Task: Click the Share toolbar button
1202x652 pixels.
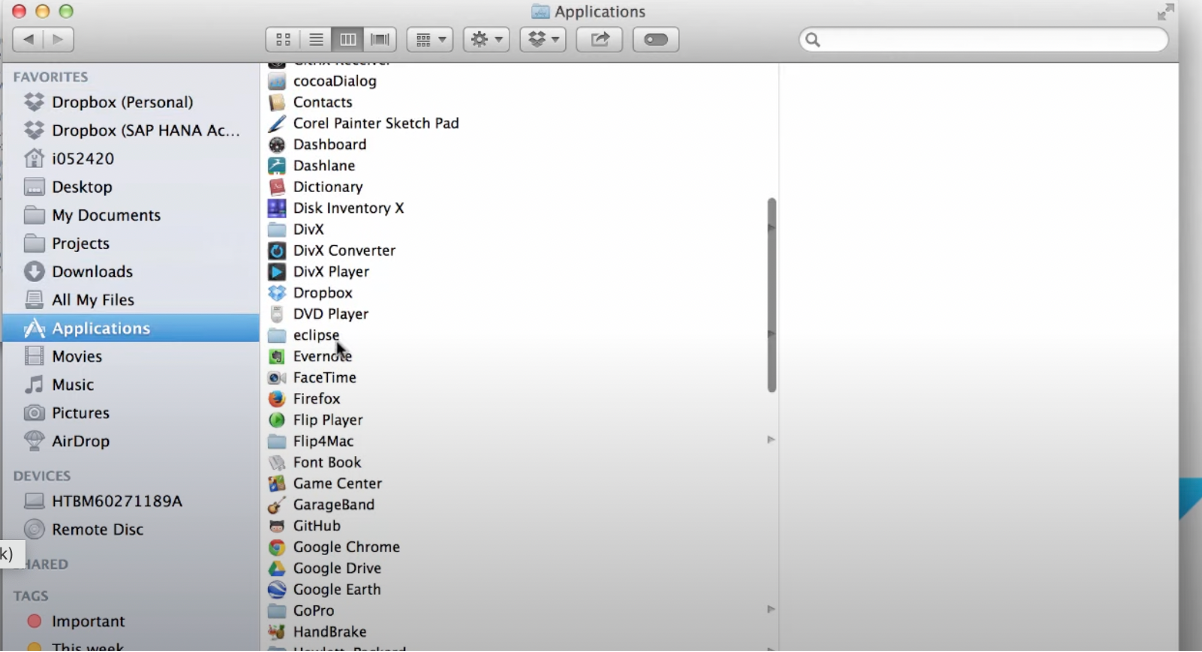Action: pyautogui.click(x=599, y=40)
